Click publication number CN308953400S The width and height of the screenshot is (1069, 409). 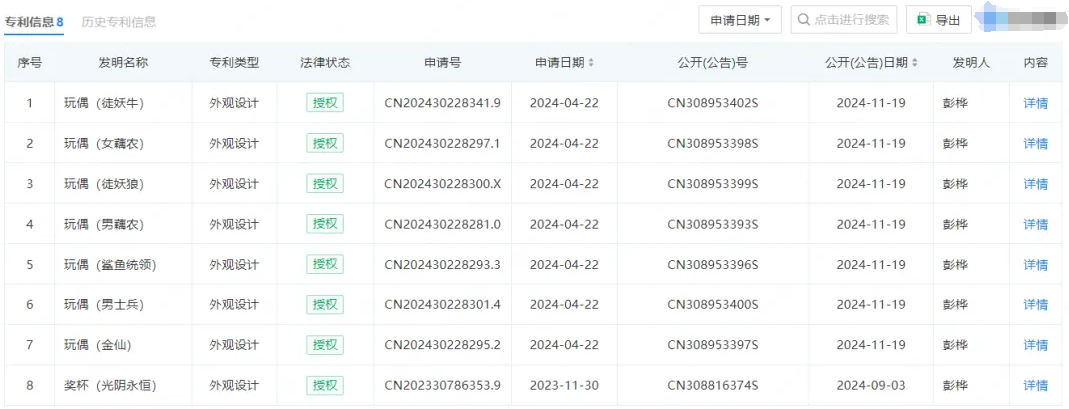coord(713,305)
